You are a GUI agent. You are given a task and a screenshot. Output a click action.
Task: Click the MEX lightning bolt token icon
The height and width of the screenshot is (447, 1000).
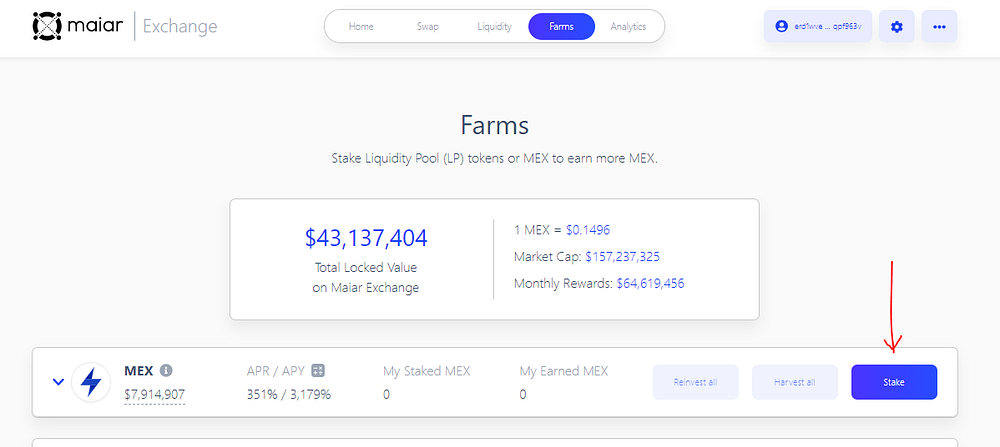(x=91, y=382)
